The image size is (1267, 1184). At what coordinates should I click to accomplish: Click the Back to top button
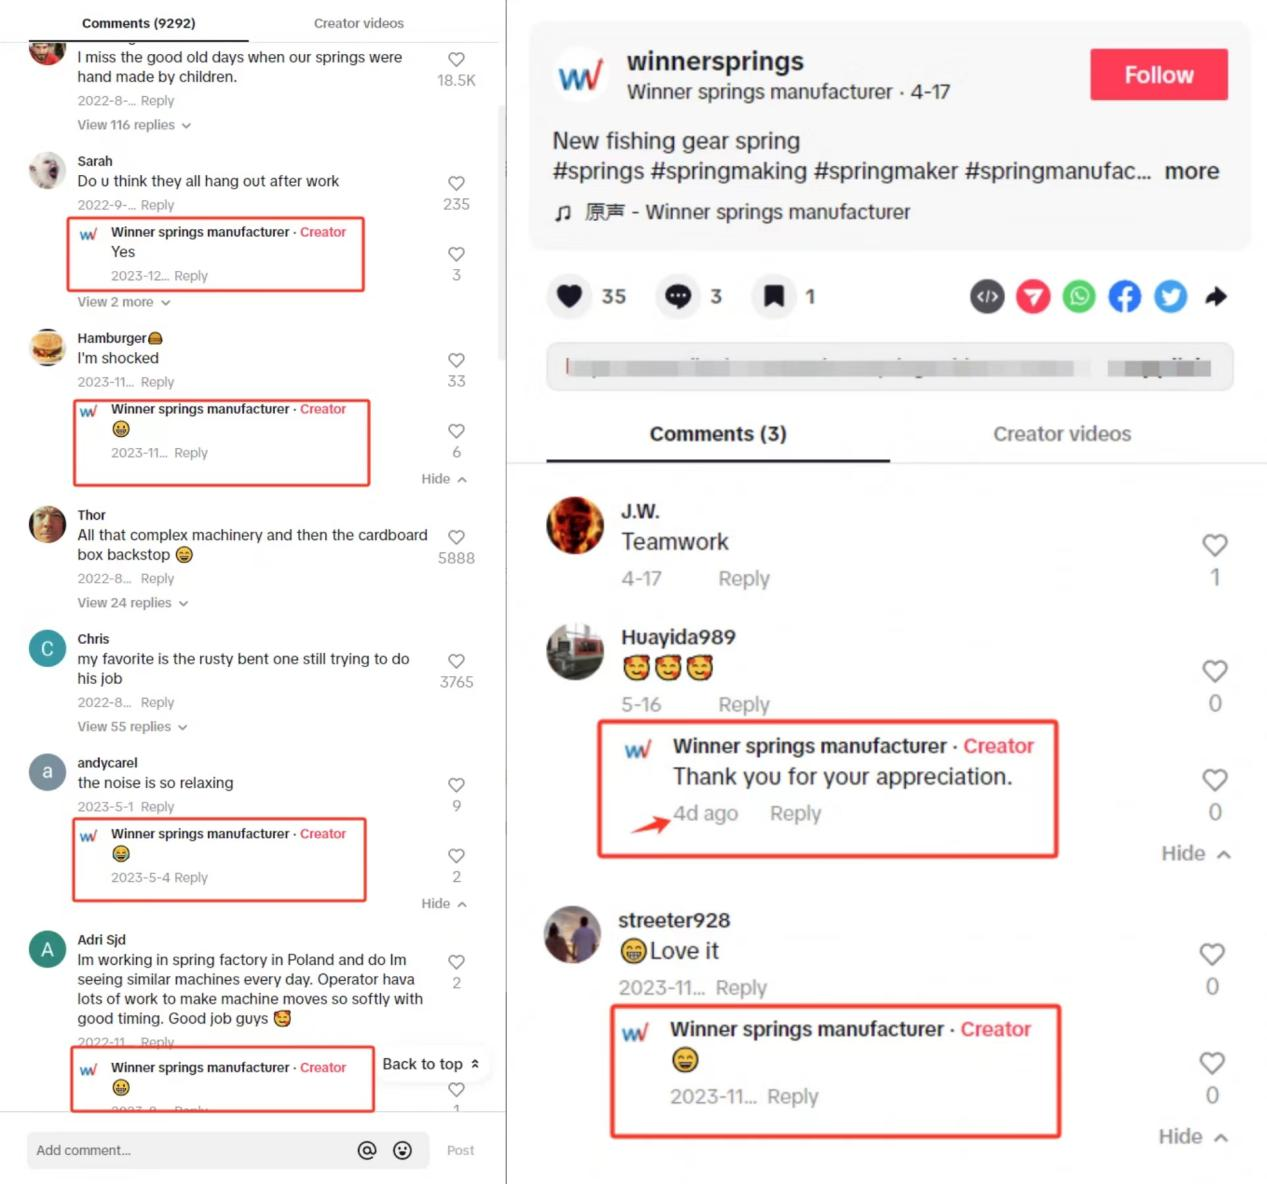point(430,1064)
